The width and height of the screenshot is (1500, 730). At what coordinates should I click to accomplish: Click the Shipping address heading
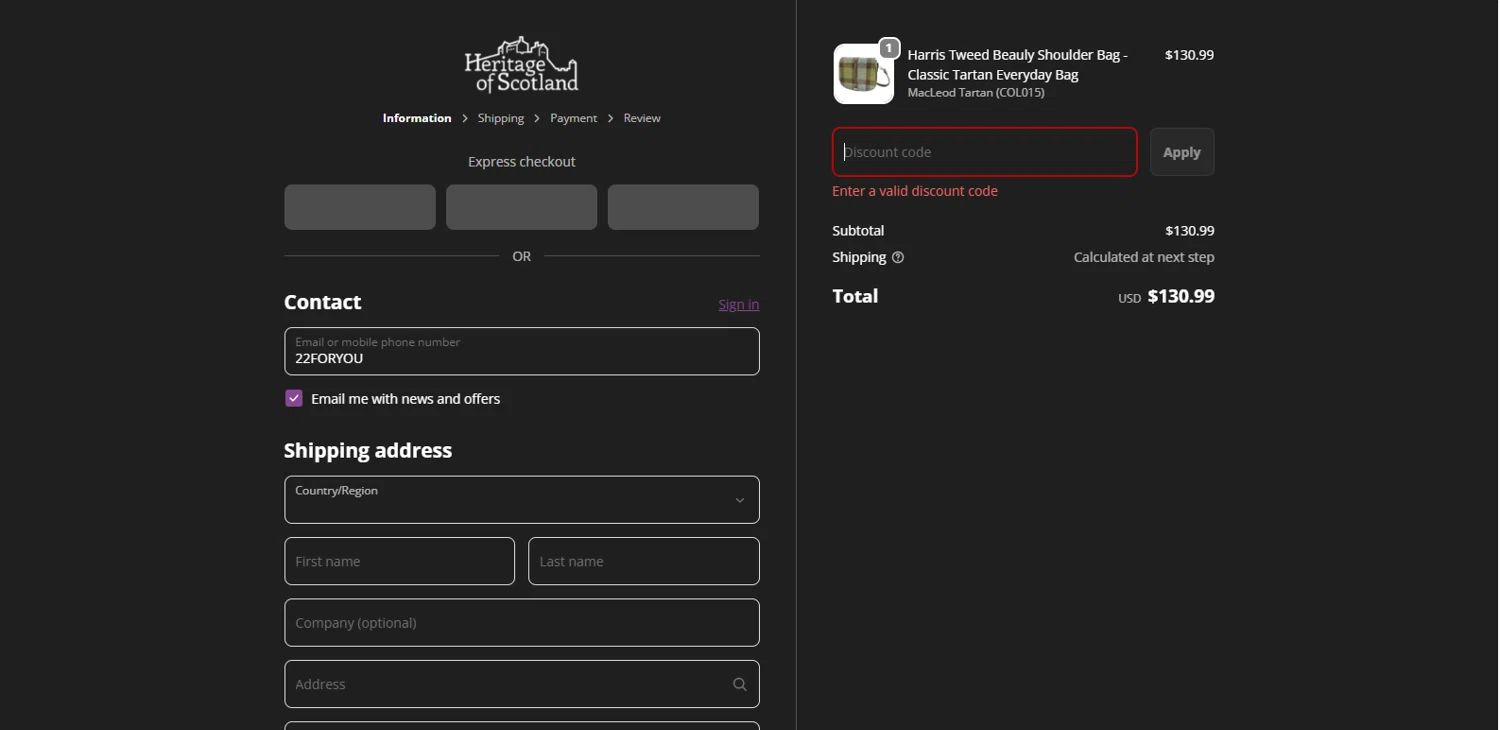click(x=368, y=451)
